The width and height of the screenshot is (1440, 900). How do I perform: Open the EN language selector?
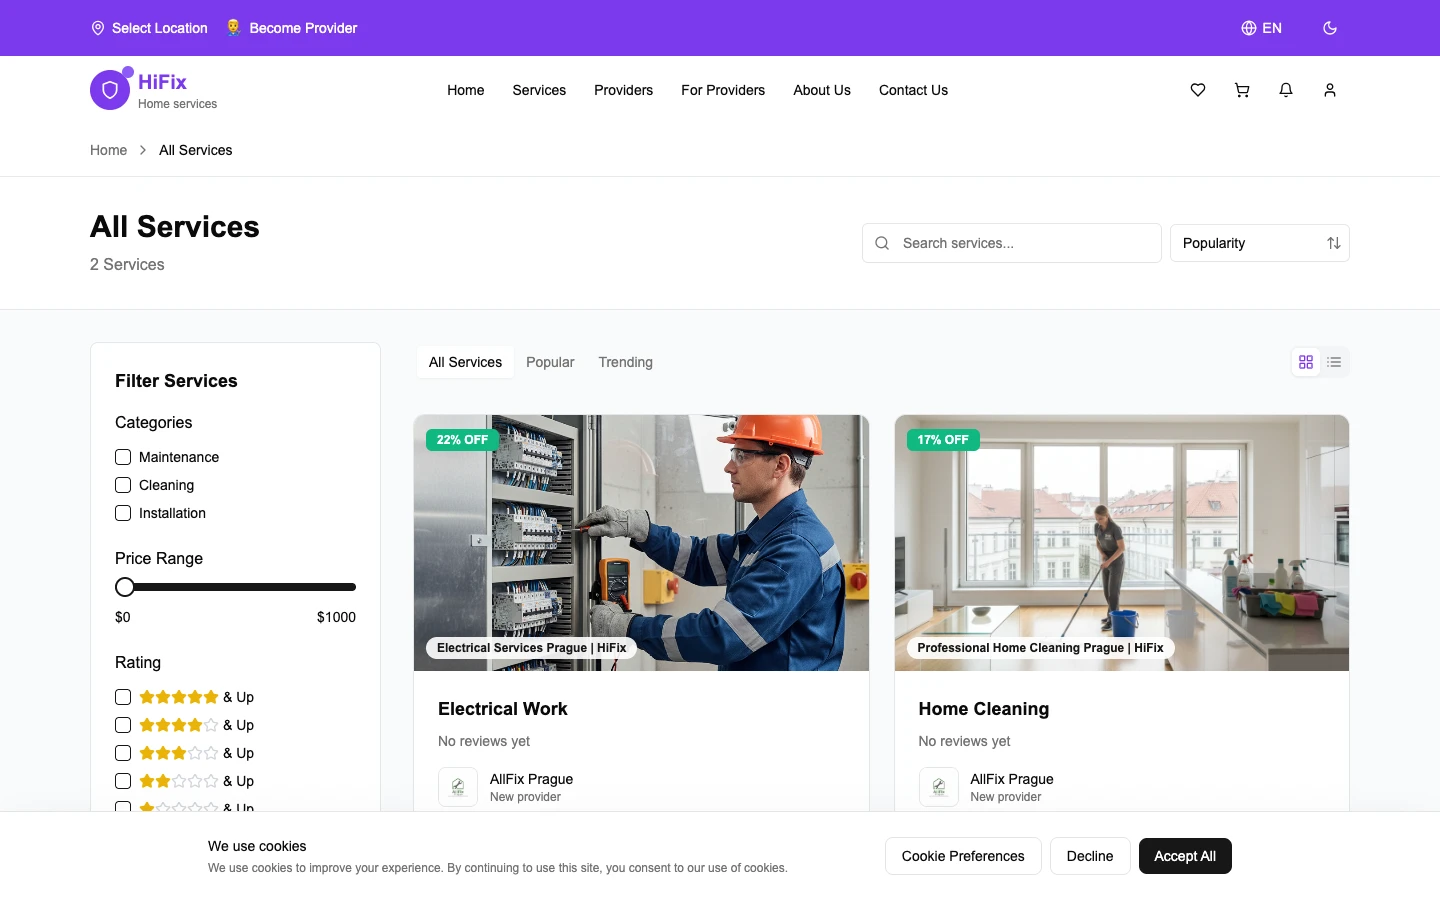1261,28
